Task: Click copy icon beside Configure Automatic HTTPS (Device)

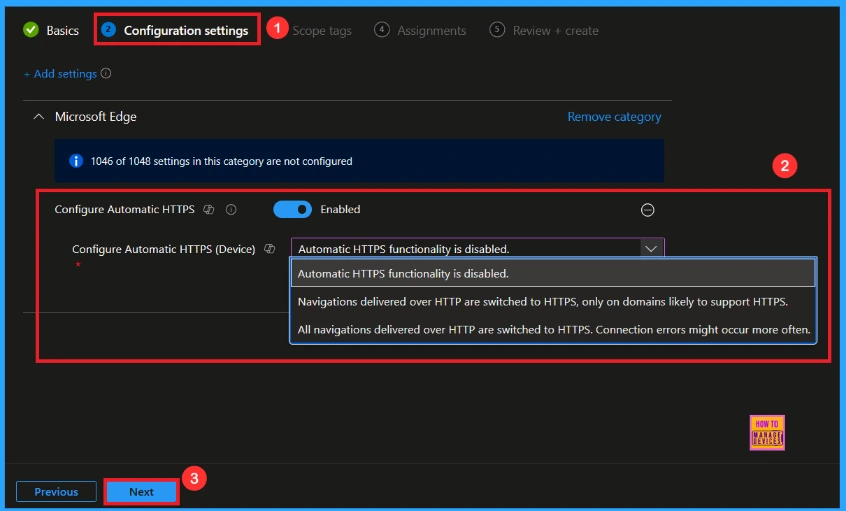Action: click(270, 249)
